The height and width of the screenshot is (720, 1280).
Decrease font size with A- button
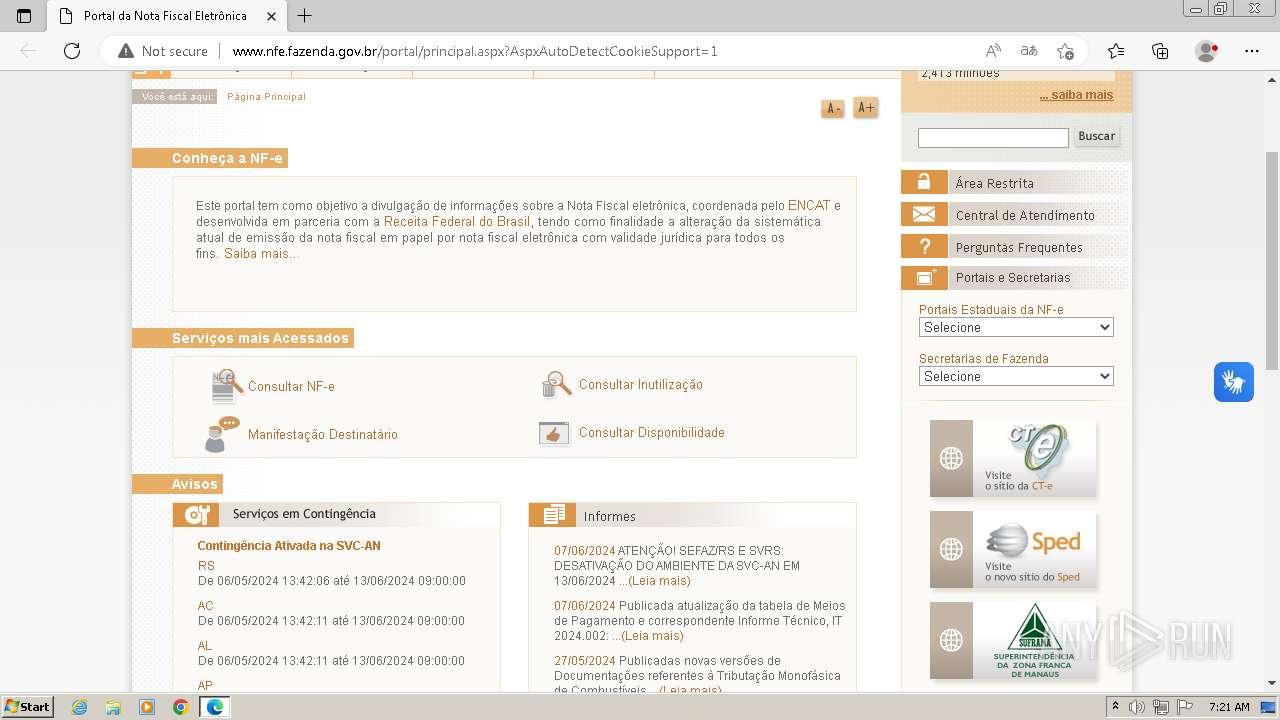click(832, 109)
